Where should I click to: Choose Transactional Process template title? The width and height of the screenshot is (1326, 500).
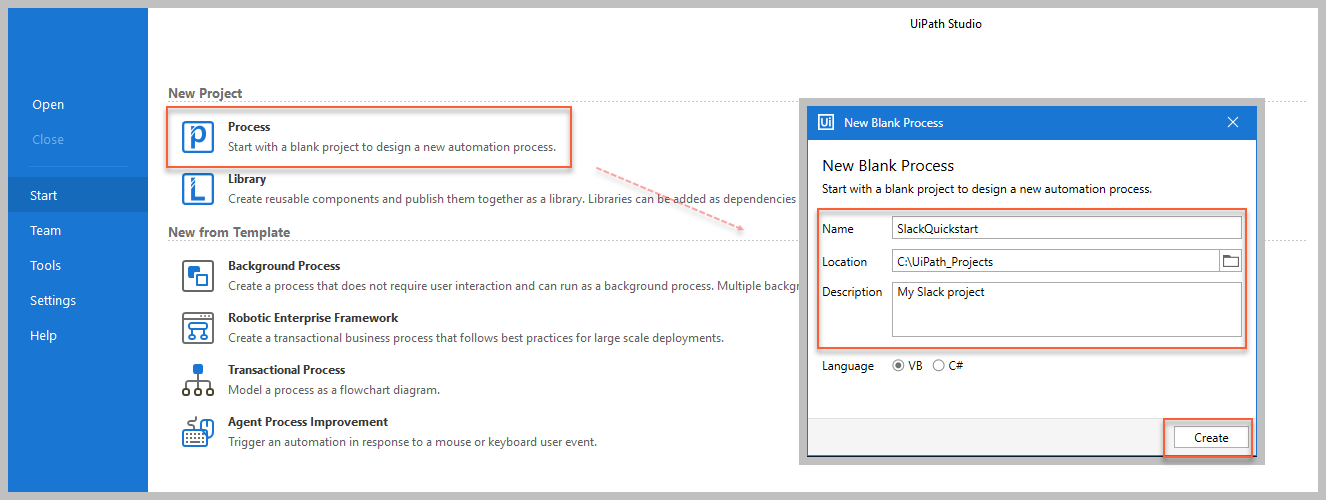point(287,370)
